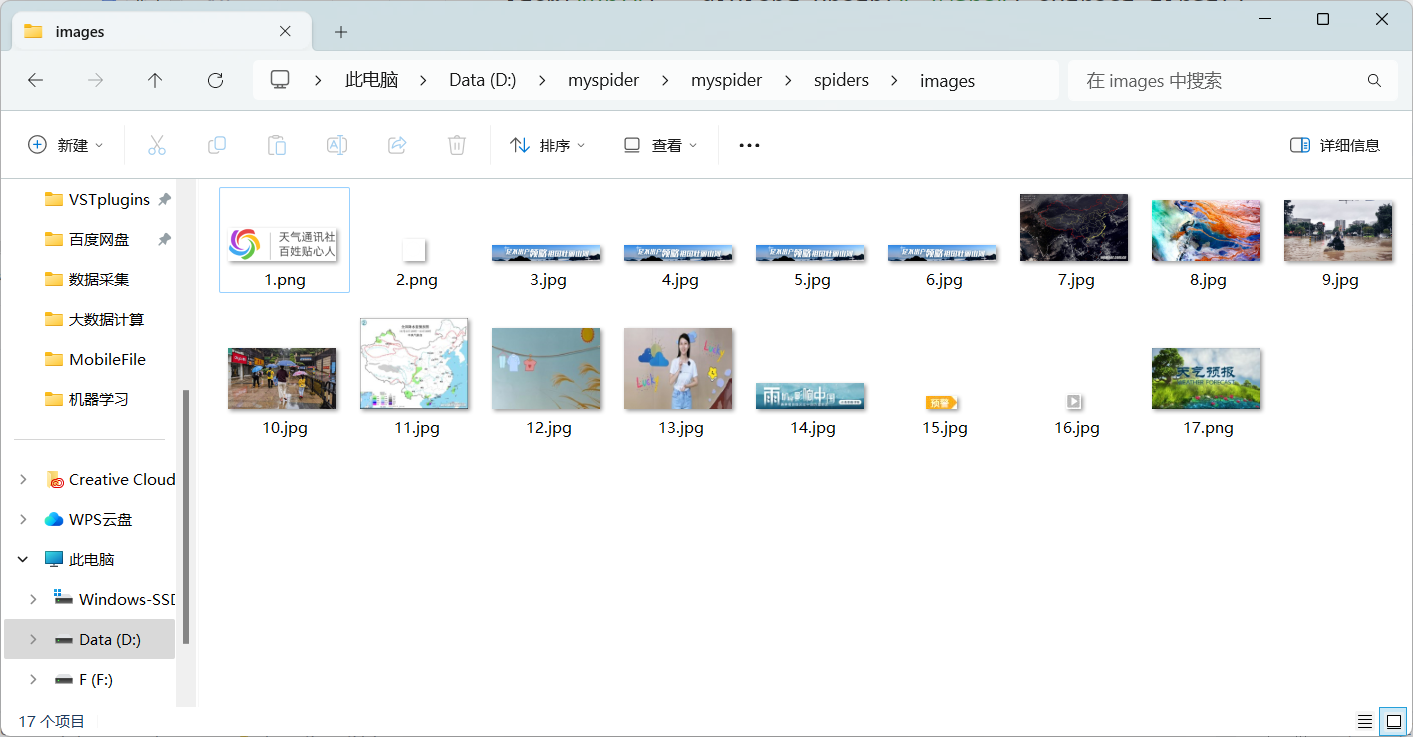Viewport: 1413px width, 737px height.
Task: Expand the Windows-SSD drive node
Action: click(33, 599)
